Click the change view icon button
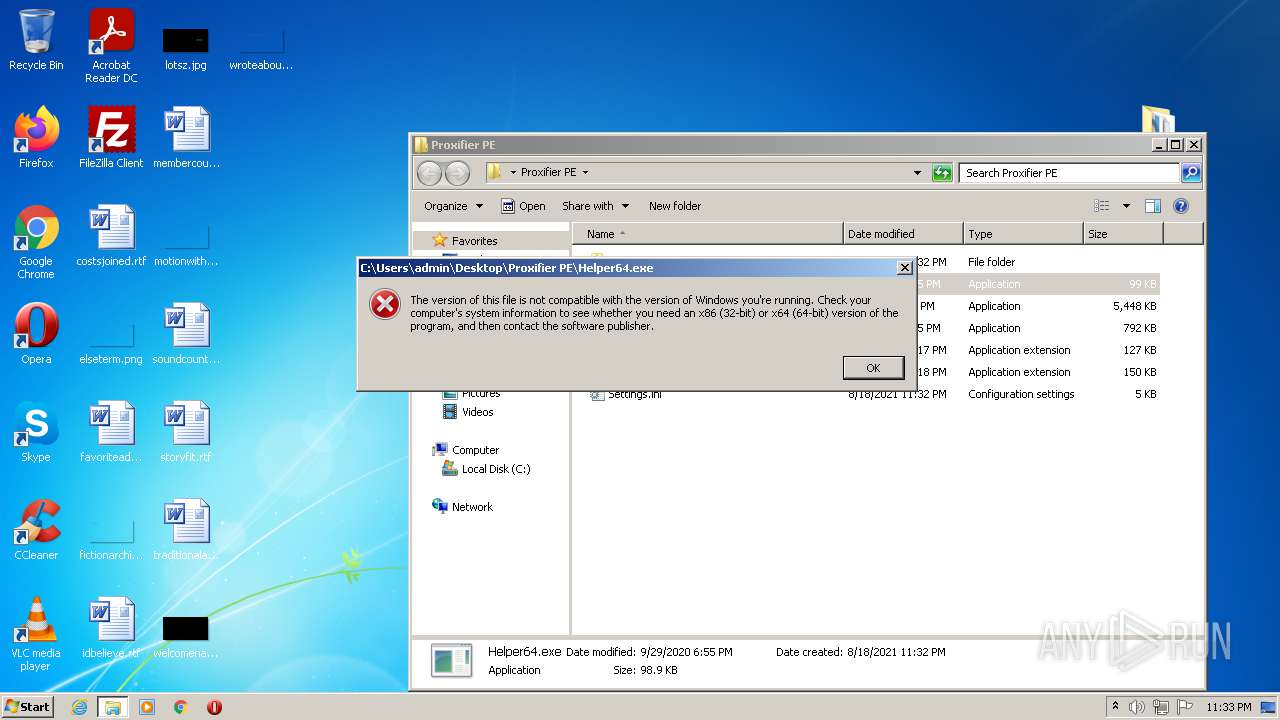The width and height of the screenshot is (1280, 720). pyautogui.click(x=1102, y=206)
